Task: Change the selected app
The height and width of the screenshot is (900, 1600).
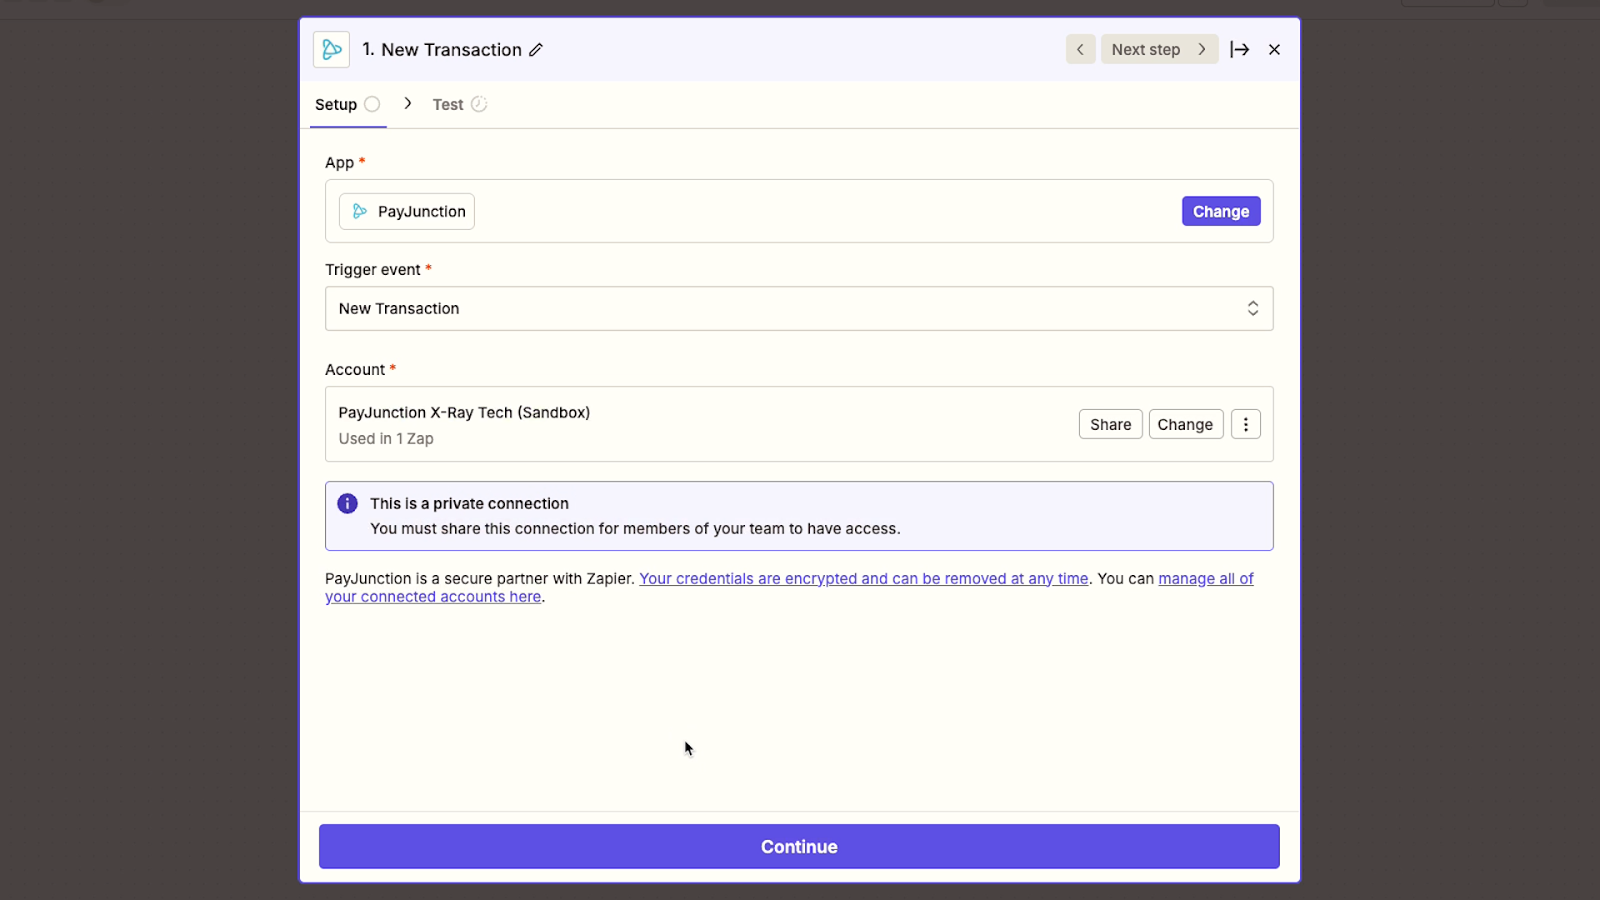Action: click(1221, 211)
